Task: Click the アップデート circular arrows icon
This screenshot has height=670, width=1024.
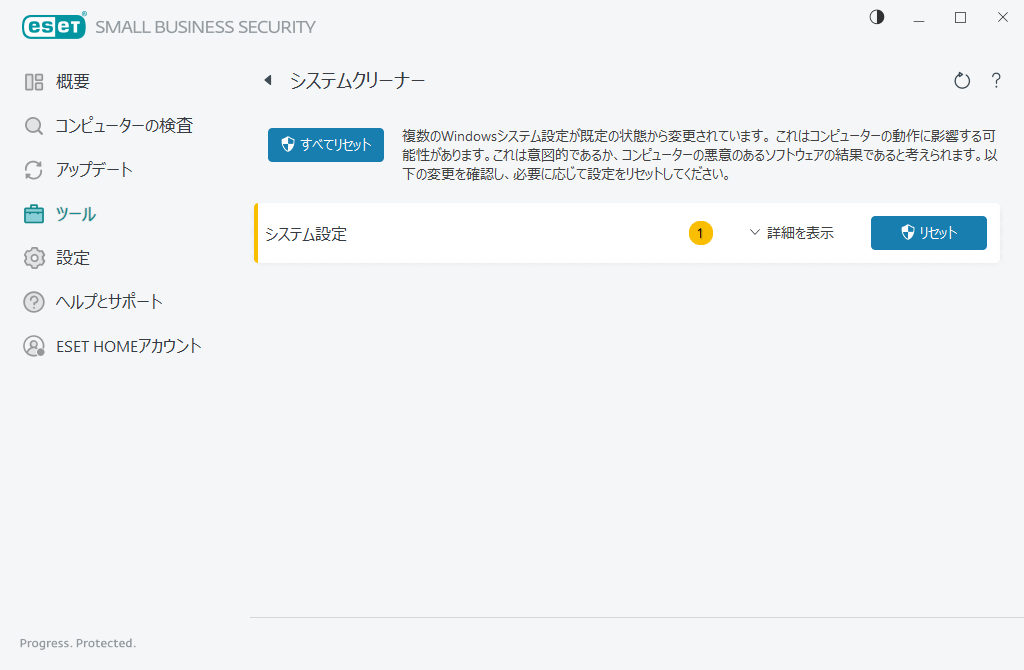Action: (33, 169)
